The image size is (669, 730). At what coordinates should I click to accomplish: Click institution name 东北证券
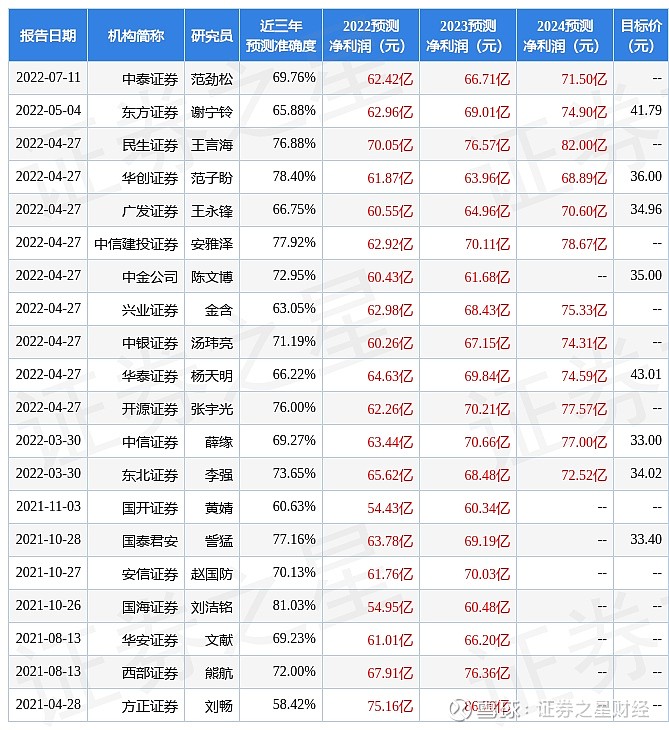click(x=150, y=475)
